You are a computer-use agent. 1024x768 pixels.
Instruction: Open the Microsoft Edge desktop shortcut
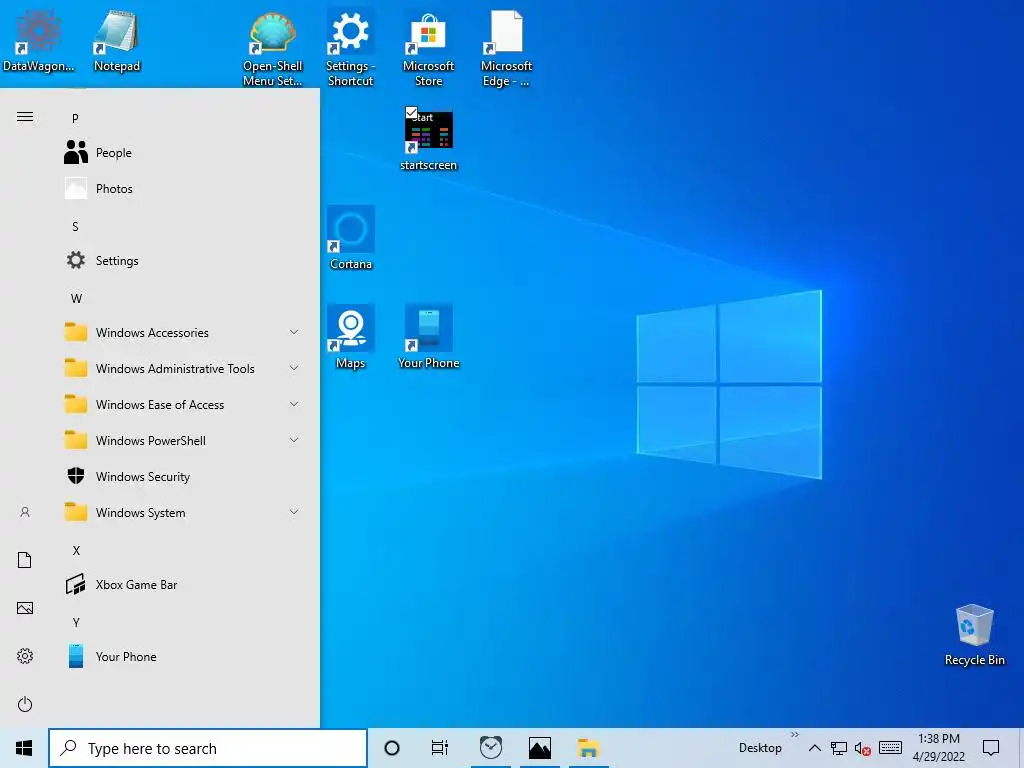click(x=506, y=49)
